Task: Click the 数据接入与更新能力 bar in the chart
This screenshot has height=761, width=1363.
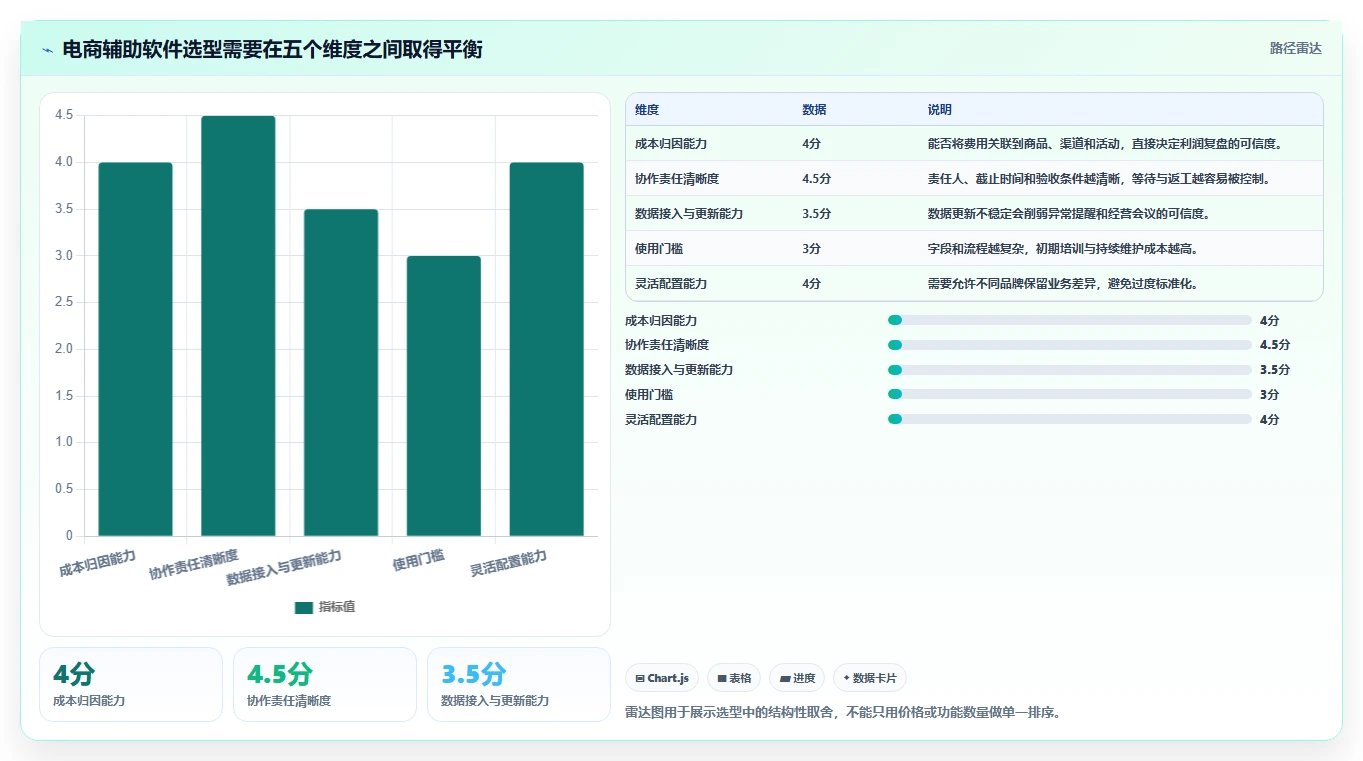Action: [341, 373]
